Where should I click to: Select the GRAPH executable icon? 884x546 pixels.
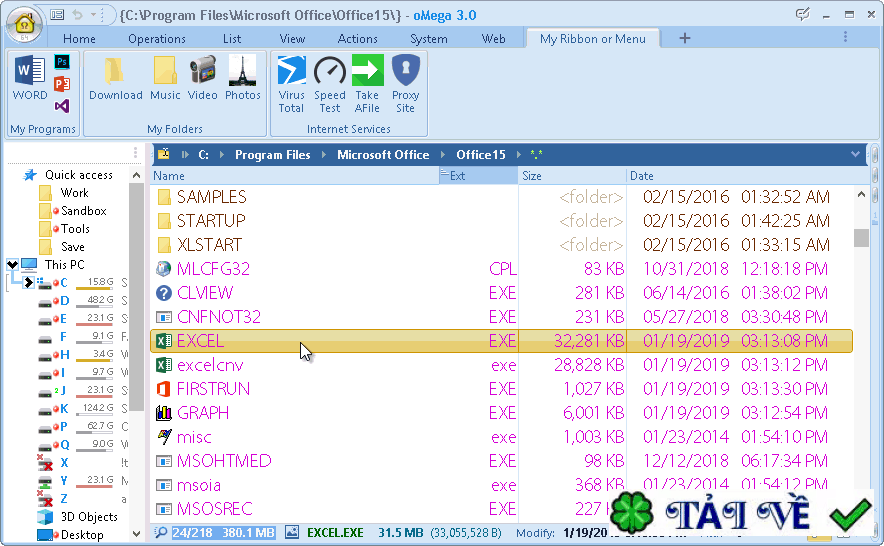pos(163,413)
